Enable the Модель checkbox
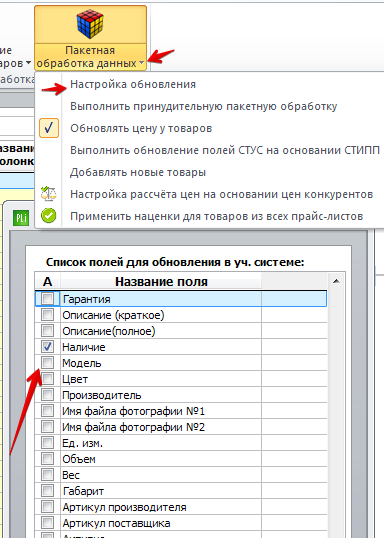The height and width of the screenshot is (538, 384). 47,363
